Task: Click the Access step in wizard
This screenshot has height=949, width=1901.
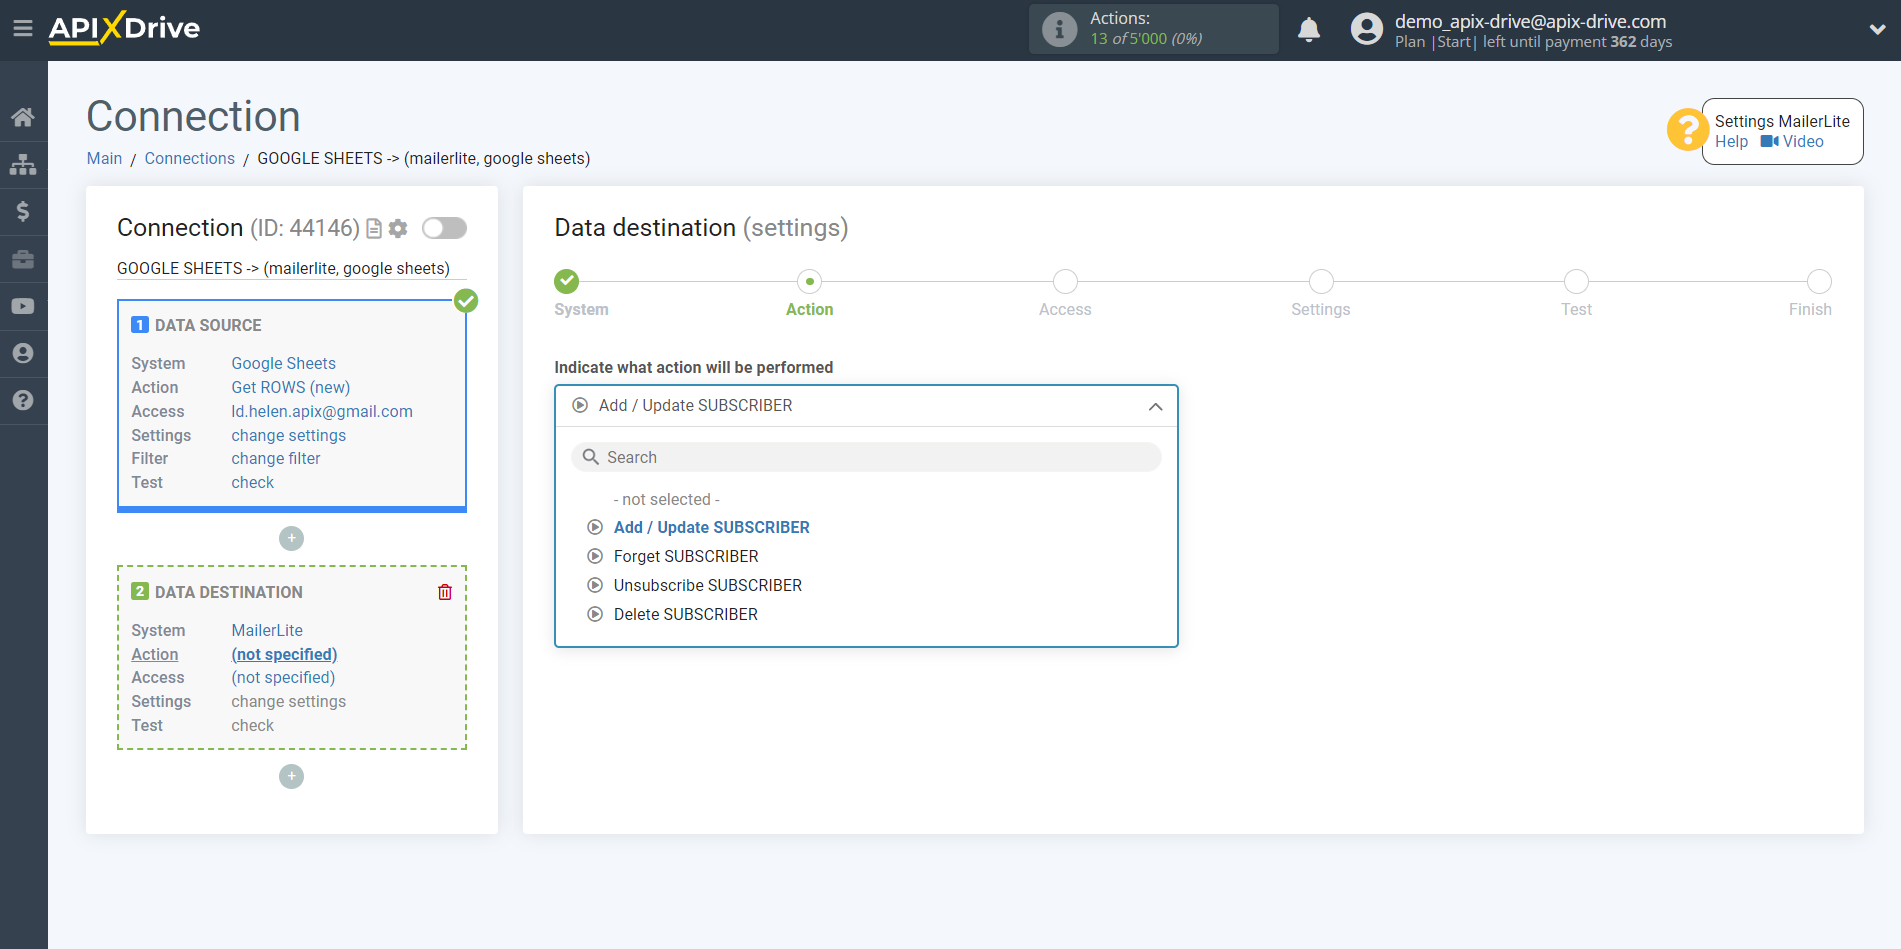Action: pyautogui.click(x=1065, y=281)
